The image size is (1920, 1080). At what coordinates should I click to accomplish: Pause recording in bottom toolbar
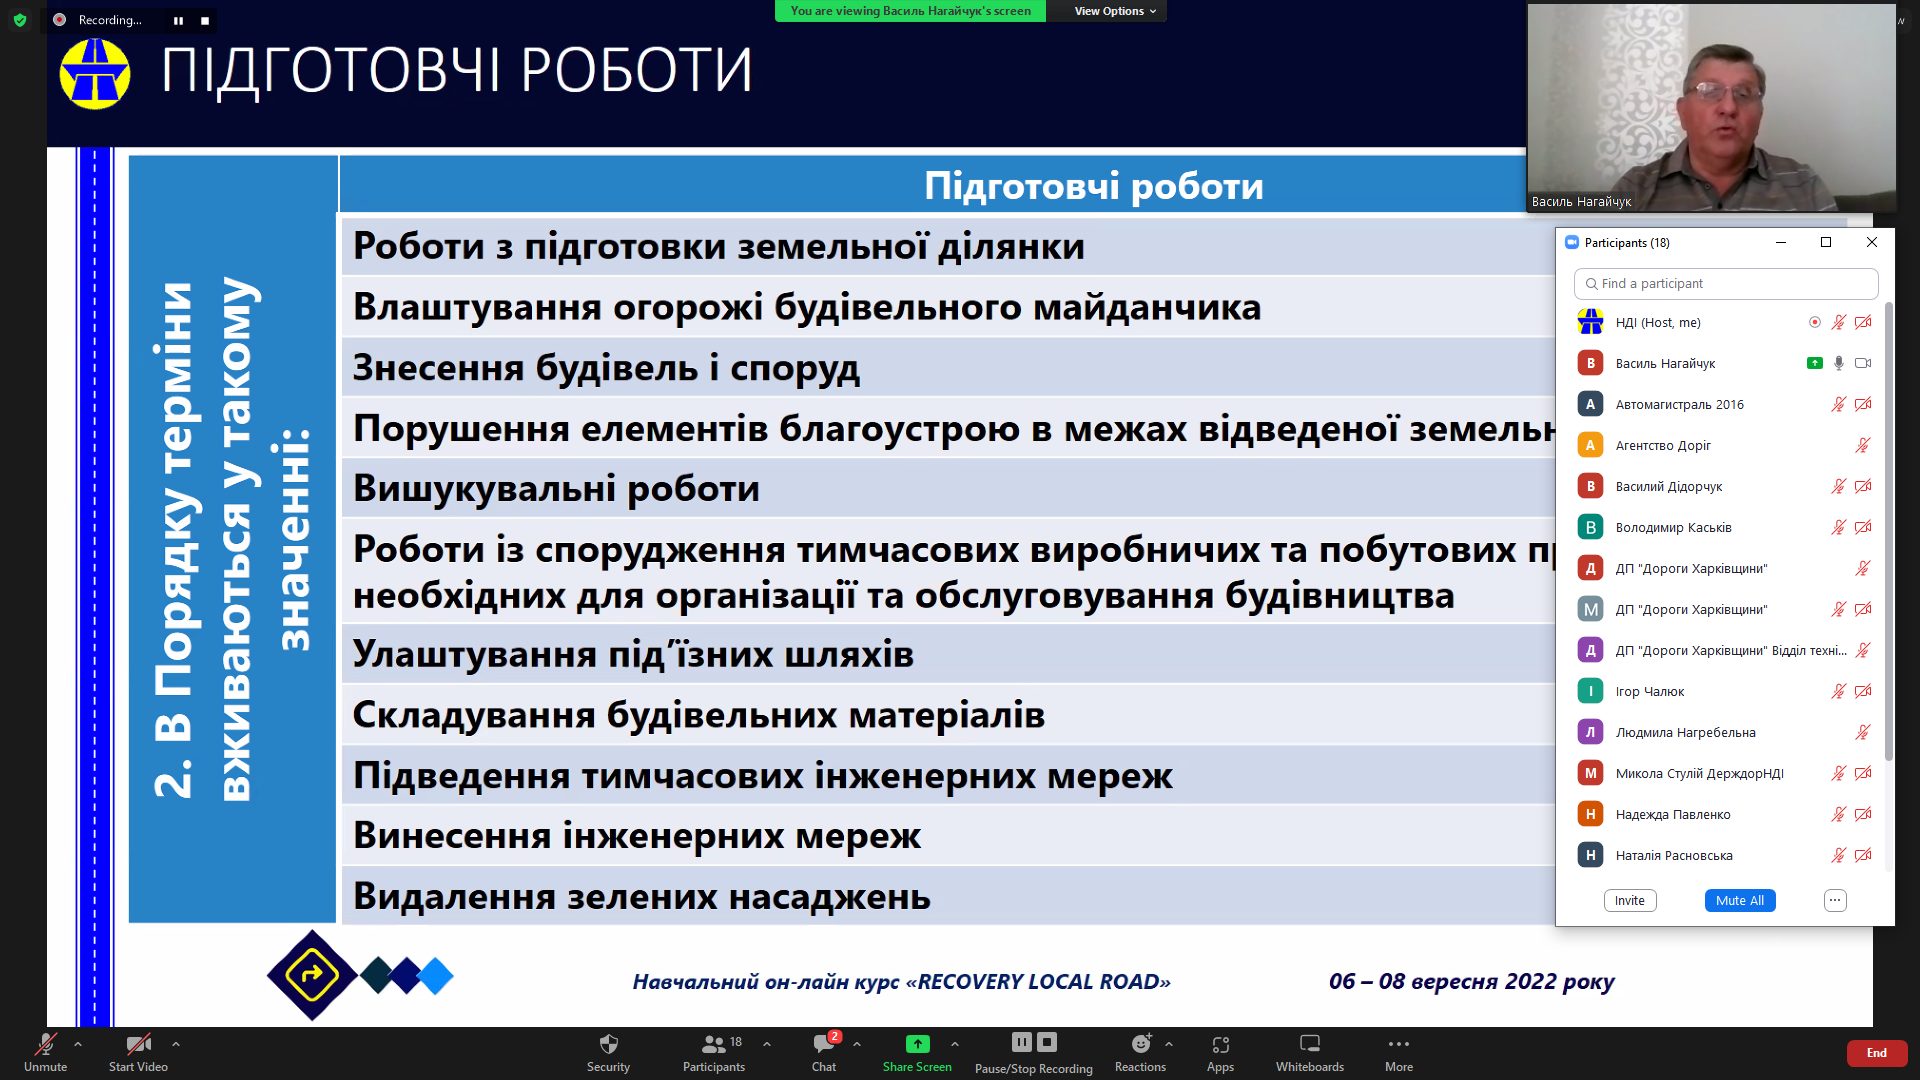[x=1021, y=1042]
